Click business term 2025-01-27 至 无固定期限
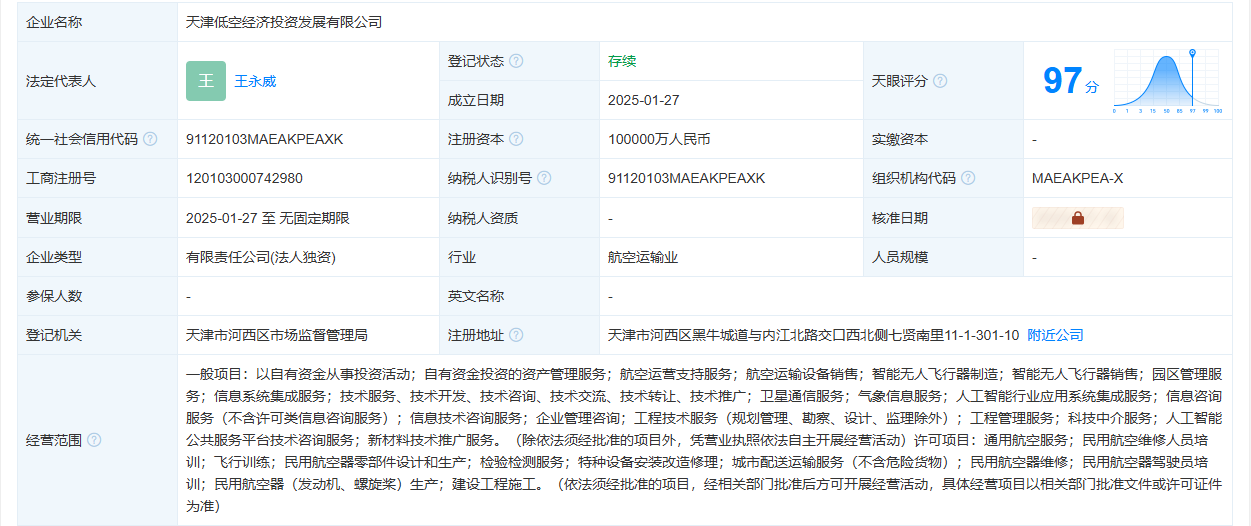 [268, 218]
